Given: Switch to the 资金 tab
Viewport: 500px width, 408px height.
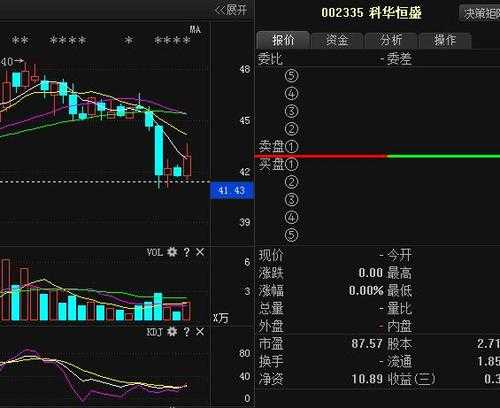Looking at the screenshot, I should pyautogui.click(x=337, y=40).
